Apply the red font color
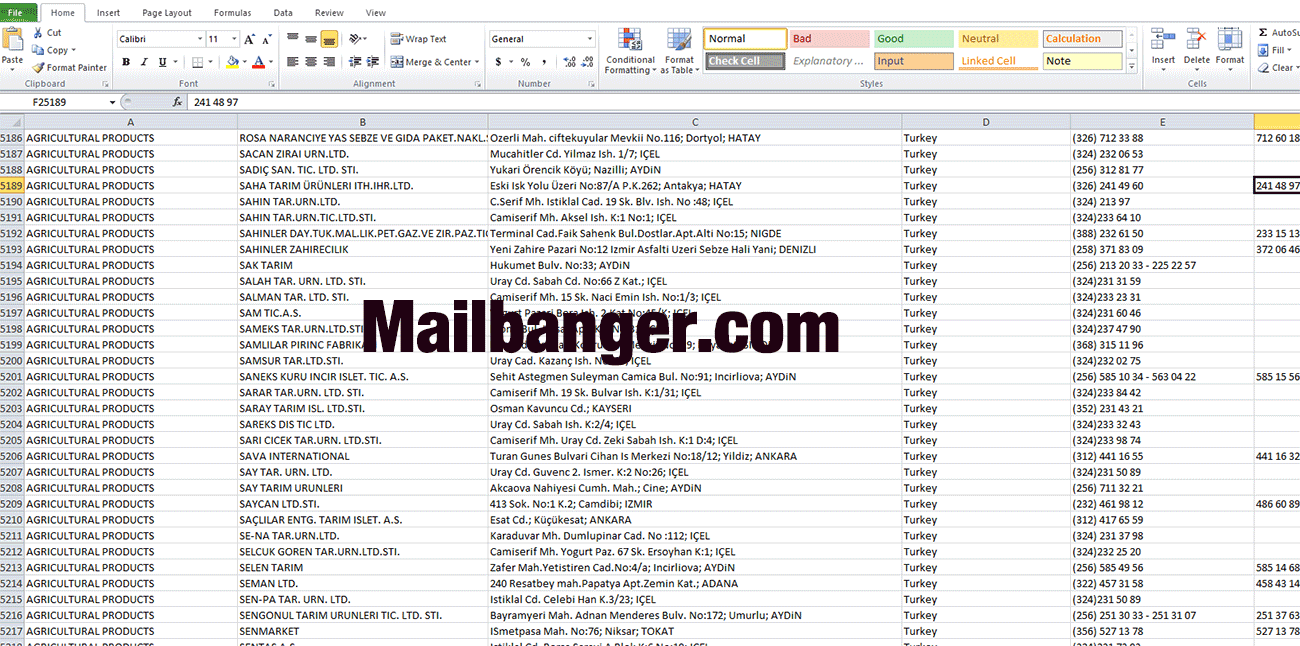The image size is (1300, 646). (x=258, y=62)
